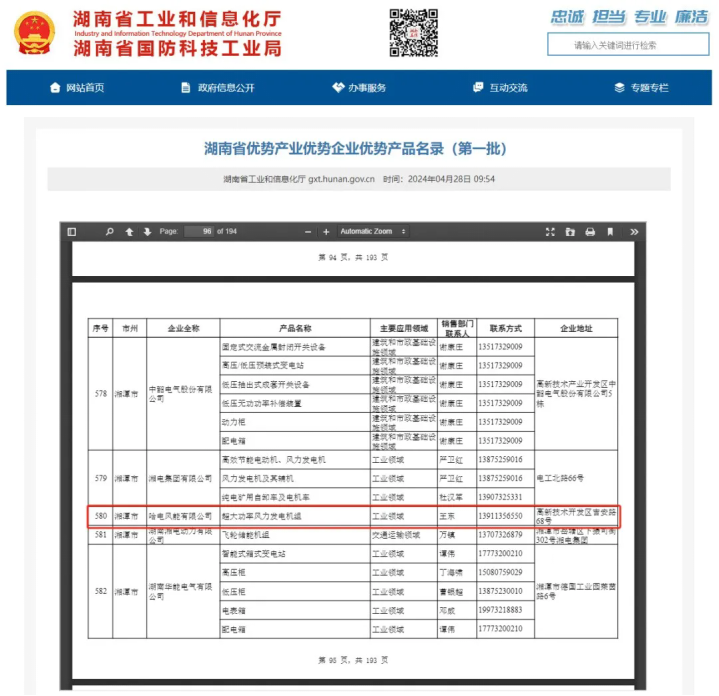Open the Automatic Zoom dropdown
This screenshot has height=696, width=719.
[374, 232]
